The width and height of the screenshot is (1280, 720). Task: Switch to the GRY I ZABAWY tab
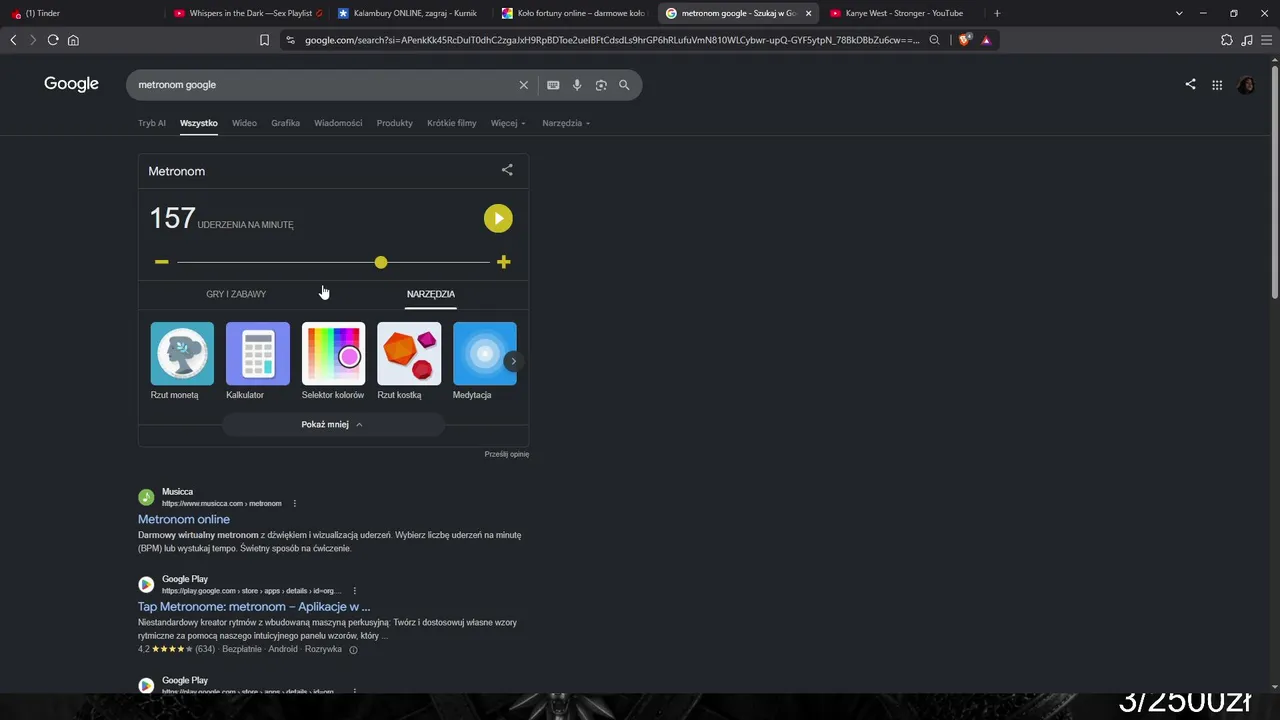[x=236, y=294]
